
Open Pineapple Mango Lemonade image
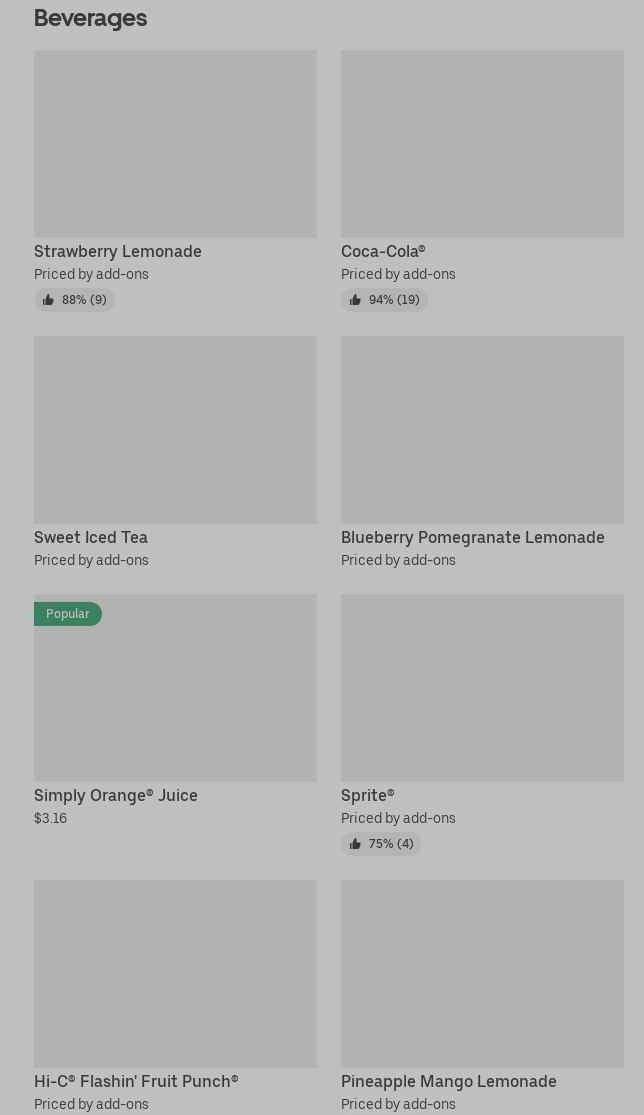pos(482,974)
